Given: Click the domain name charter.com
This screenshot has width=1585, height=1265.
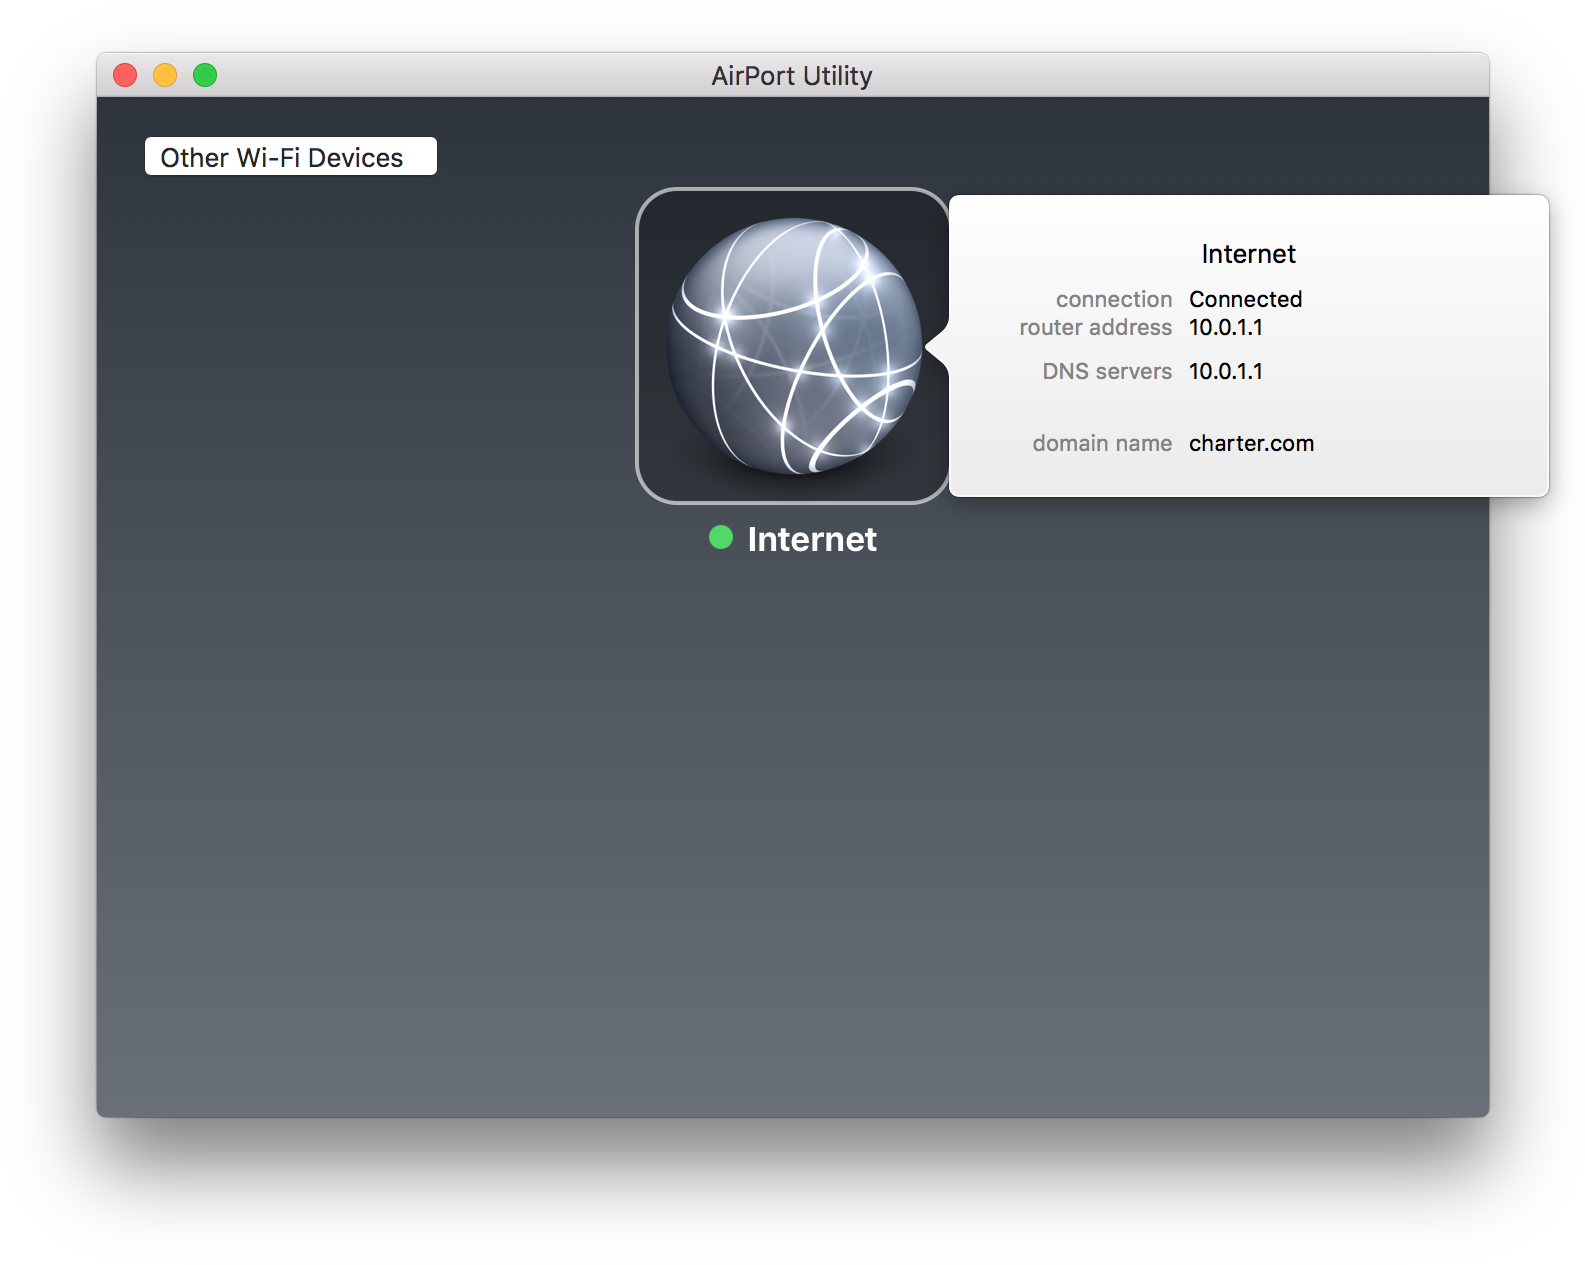Looking at the screenshot, I should point(1251,443).
